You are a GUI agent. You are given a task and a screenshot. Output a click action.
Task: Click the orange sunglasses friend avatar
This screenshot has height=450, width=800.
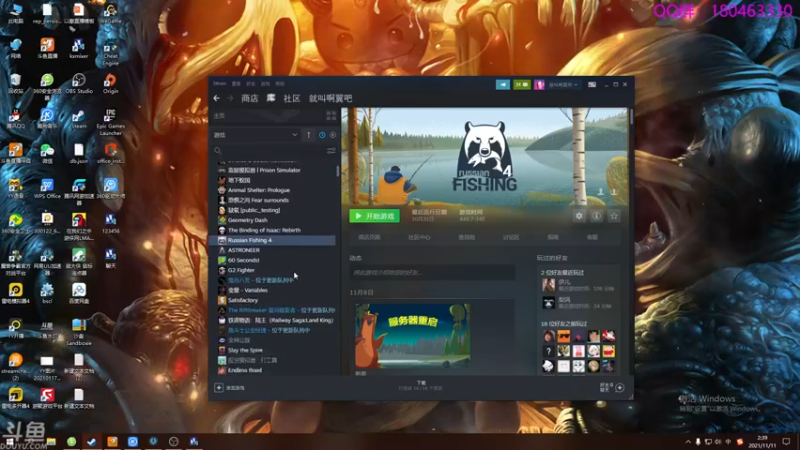pyautogui.click(x=563, y=336)
